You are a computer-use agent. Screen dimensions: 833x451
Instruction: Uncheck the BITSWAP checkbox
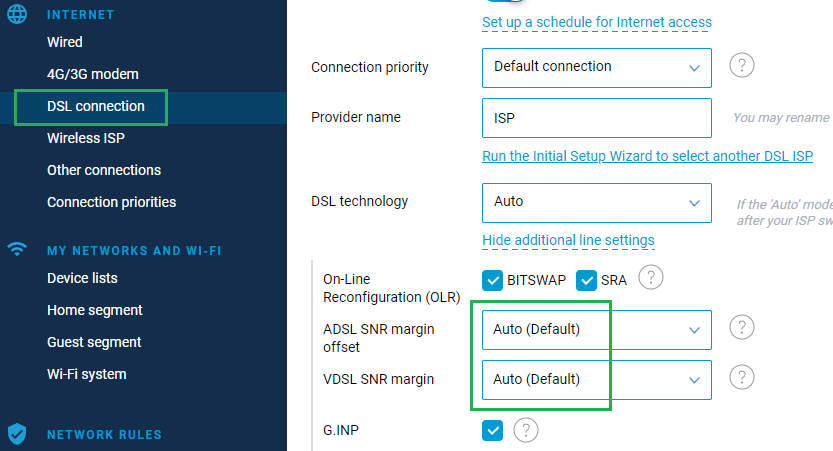(x=492, y=280)
